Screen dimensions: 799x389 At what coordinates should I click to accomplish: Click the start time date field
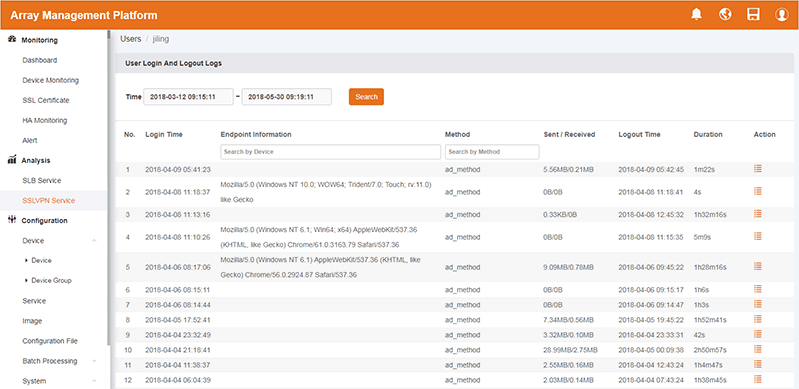[x=189, y=97]
